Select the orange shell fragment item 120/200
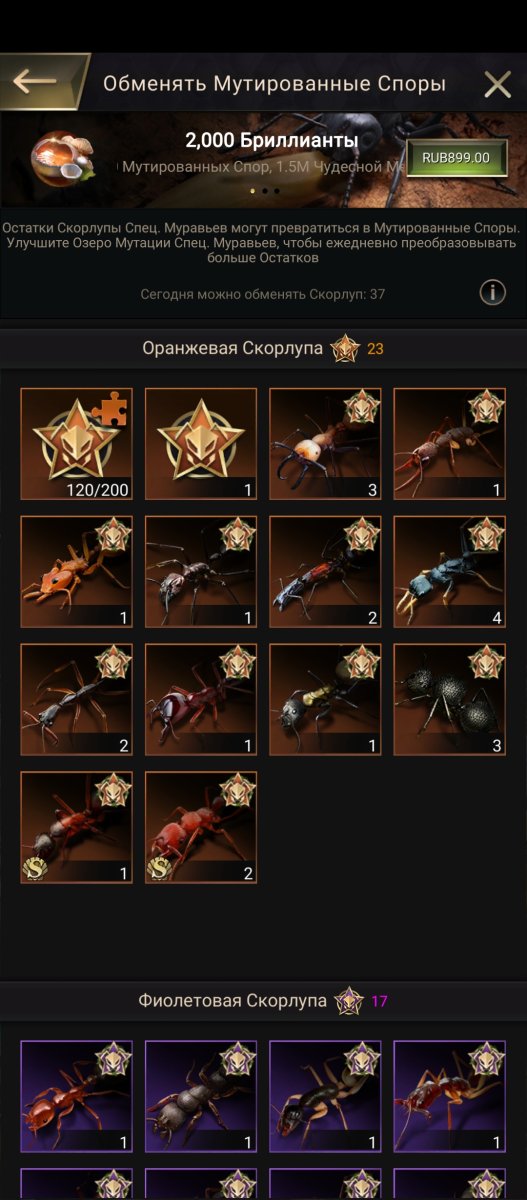This screenshot has height=1200, width=527. point(76,444)
